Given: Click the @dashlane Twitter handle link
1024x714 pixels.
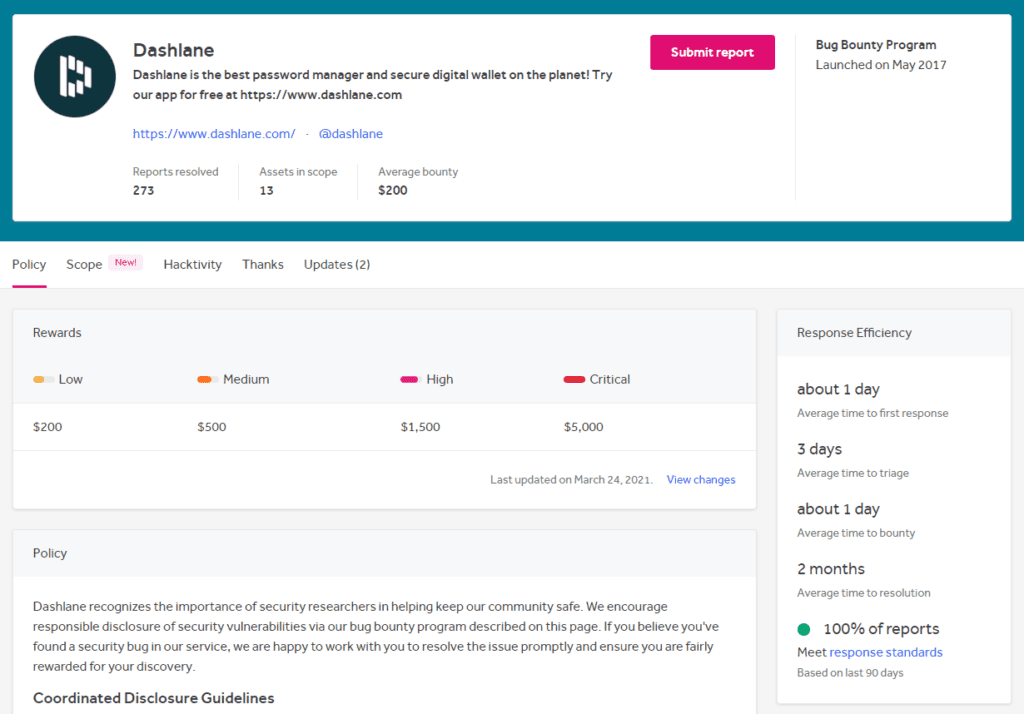Looking at the screenshot, I should coord(351,133).
